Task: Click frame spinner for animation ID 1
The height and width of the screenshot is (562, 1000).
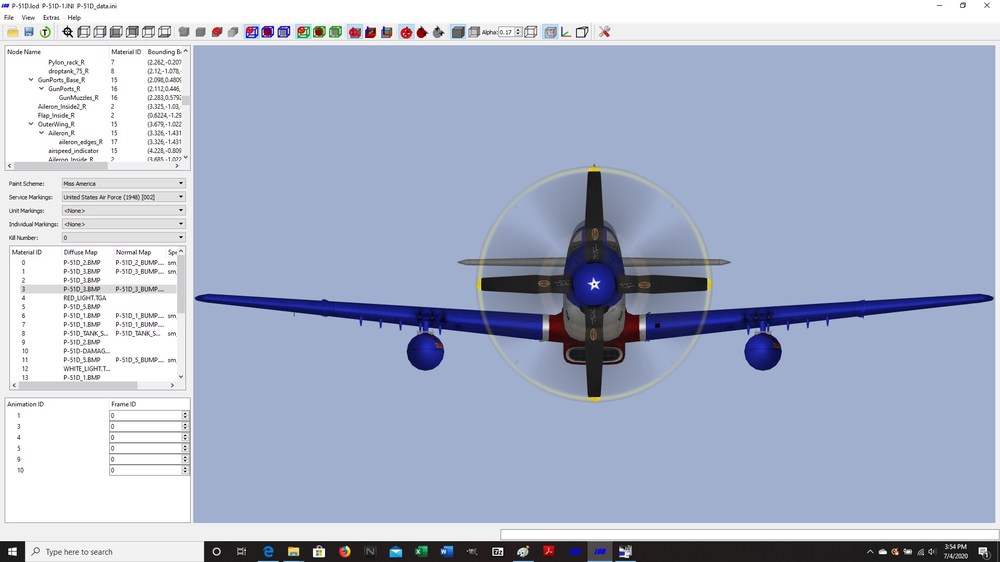Action: click(x=185, y=415)
